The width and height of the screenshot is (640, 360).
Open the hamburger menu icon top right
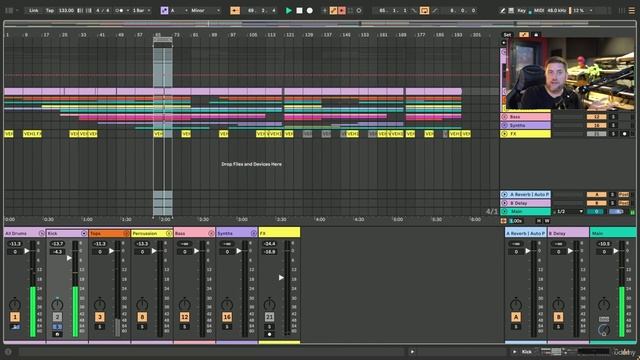pyautogui.click(x=631, y=11)
